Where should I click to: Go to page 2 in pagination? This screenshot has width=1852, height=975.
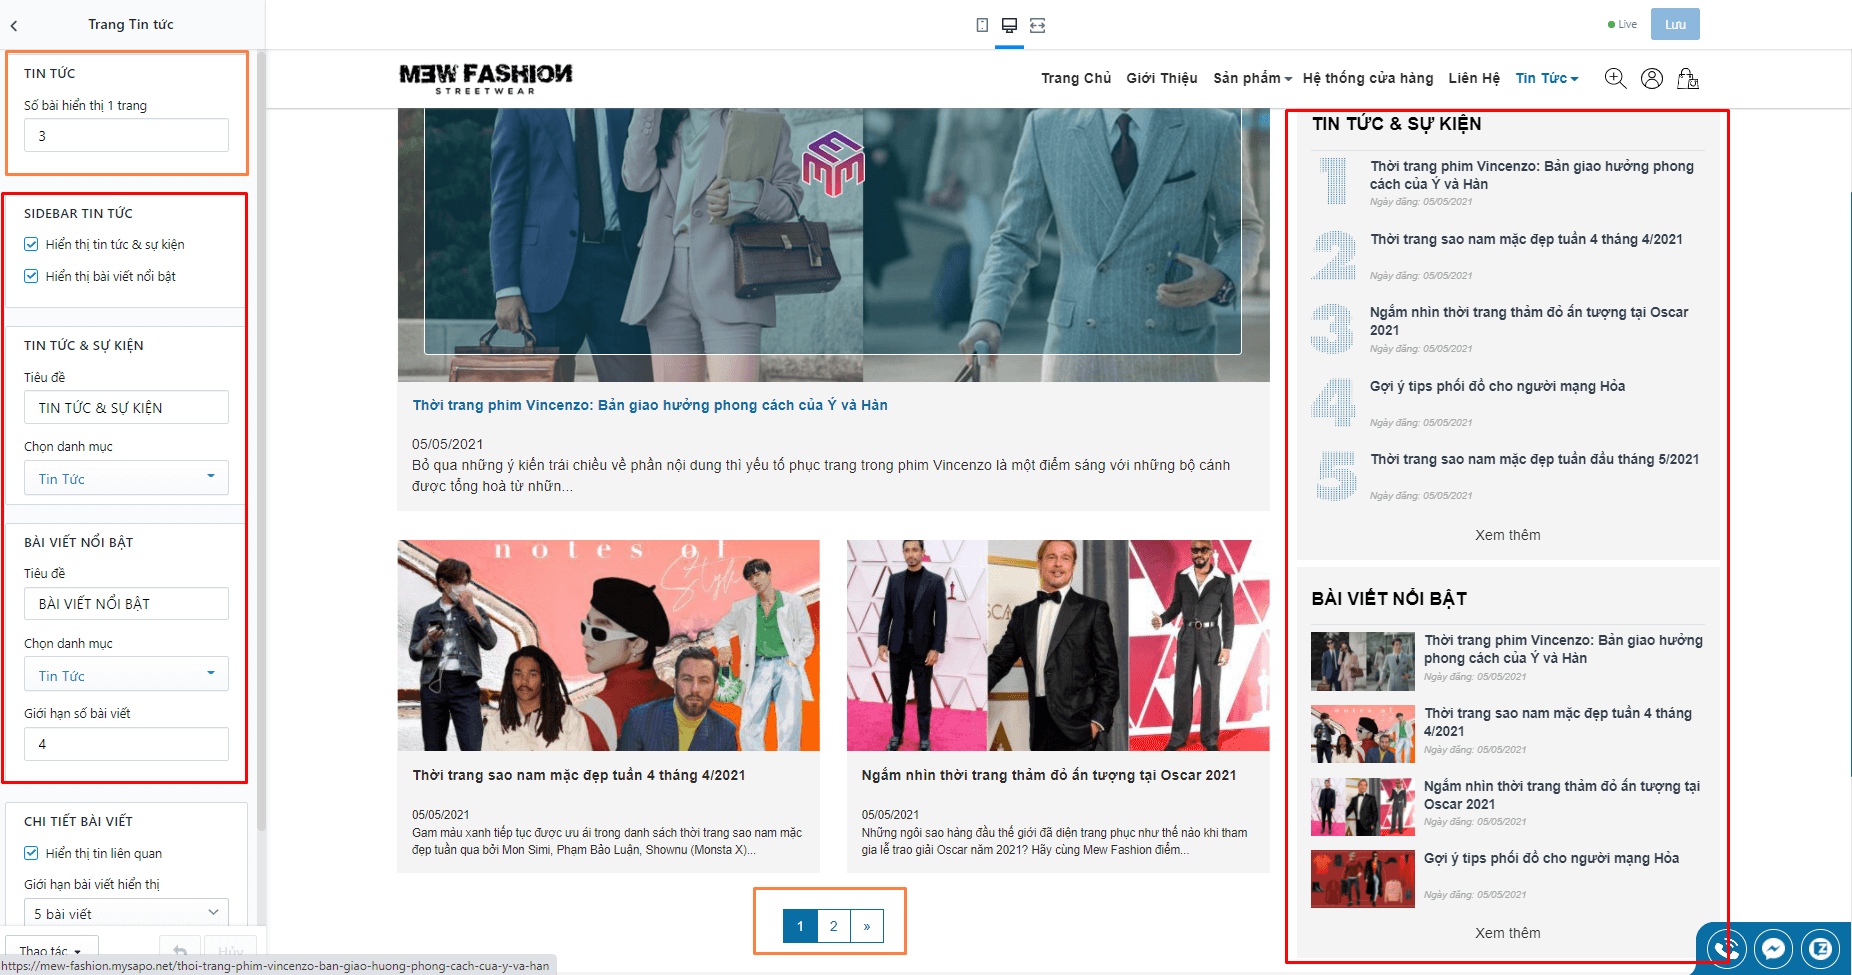[x=833, y=926]
